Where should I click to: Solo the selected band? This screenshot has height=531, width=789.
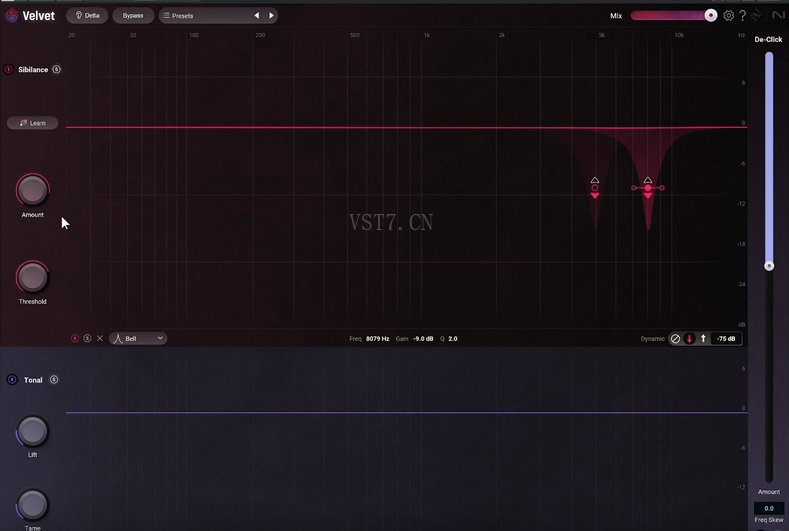pyautogui.click(x=87, y=338)
